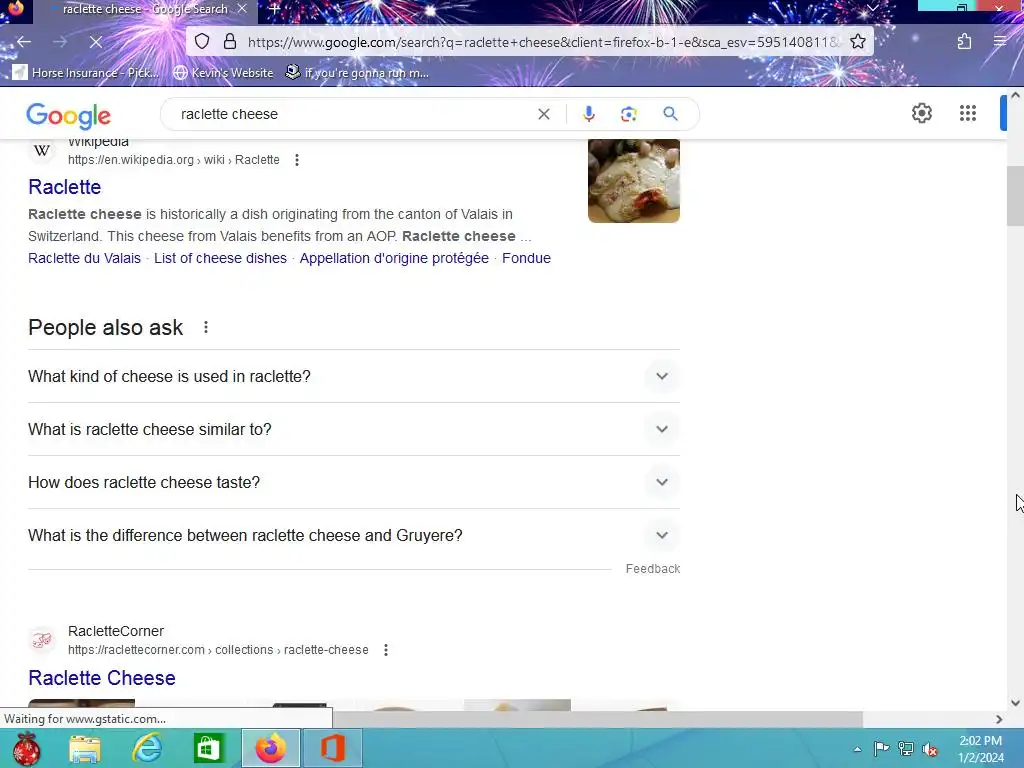Start voice search with microphone icon
This screenshot has height=768, width=1024.
click(588, 114)
